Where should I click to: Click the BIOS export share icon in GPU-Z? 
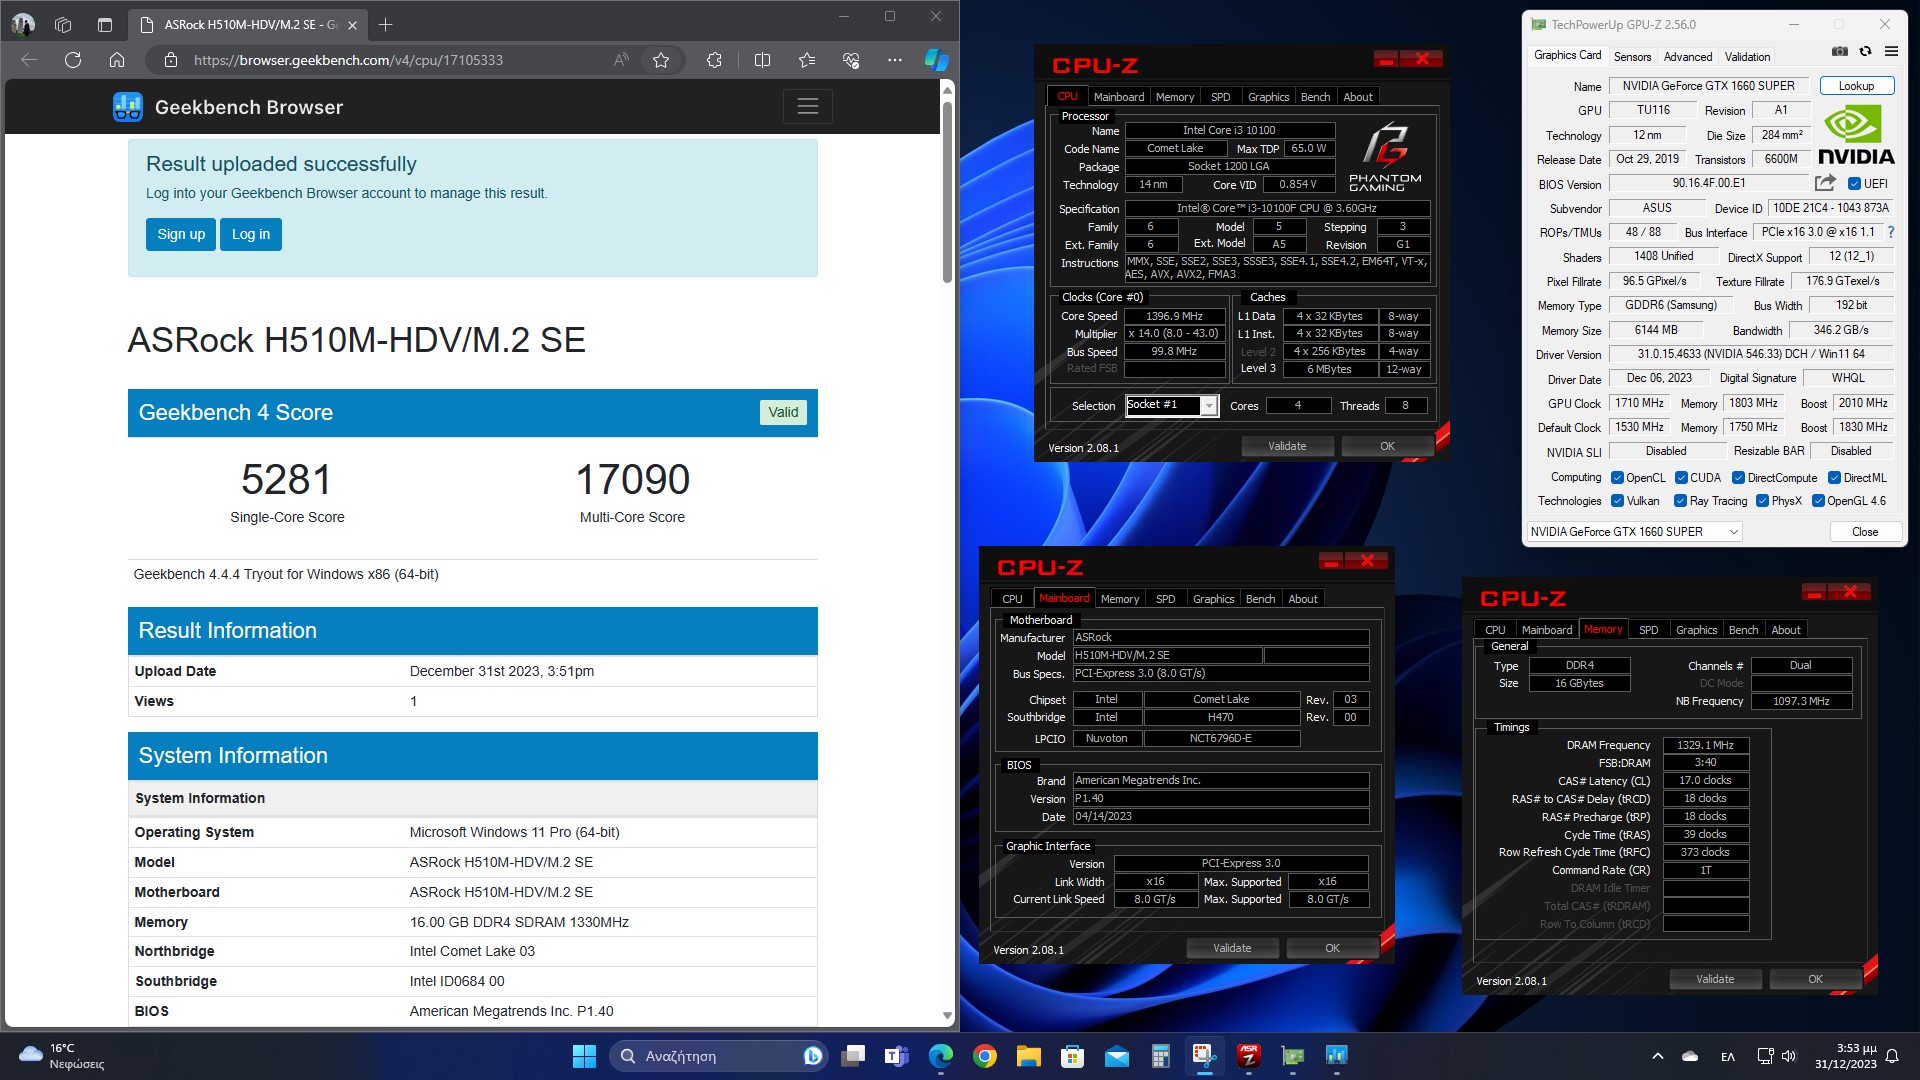tap(1825, 183)
